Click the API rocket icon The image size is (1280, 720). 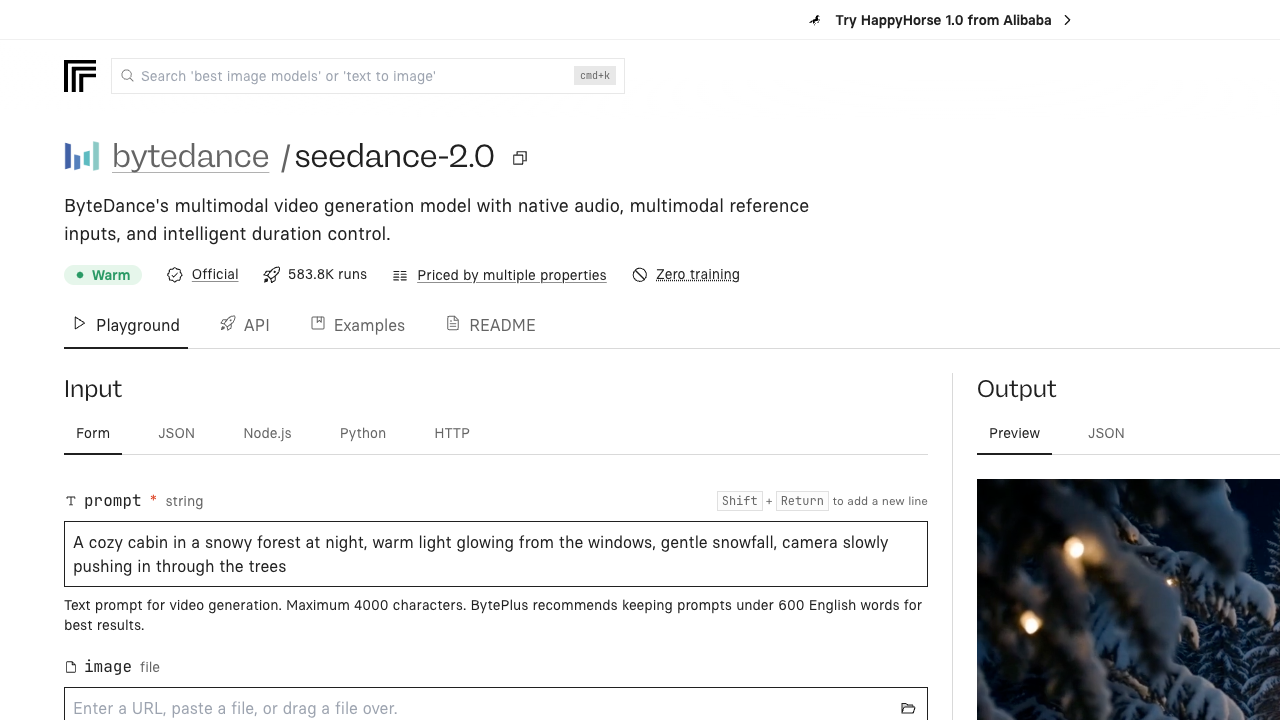pos(228,324)
